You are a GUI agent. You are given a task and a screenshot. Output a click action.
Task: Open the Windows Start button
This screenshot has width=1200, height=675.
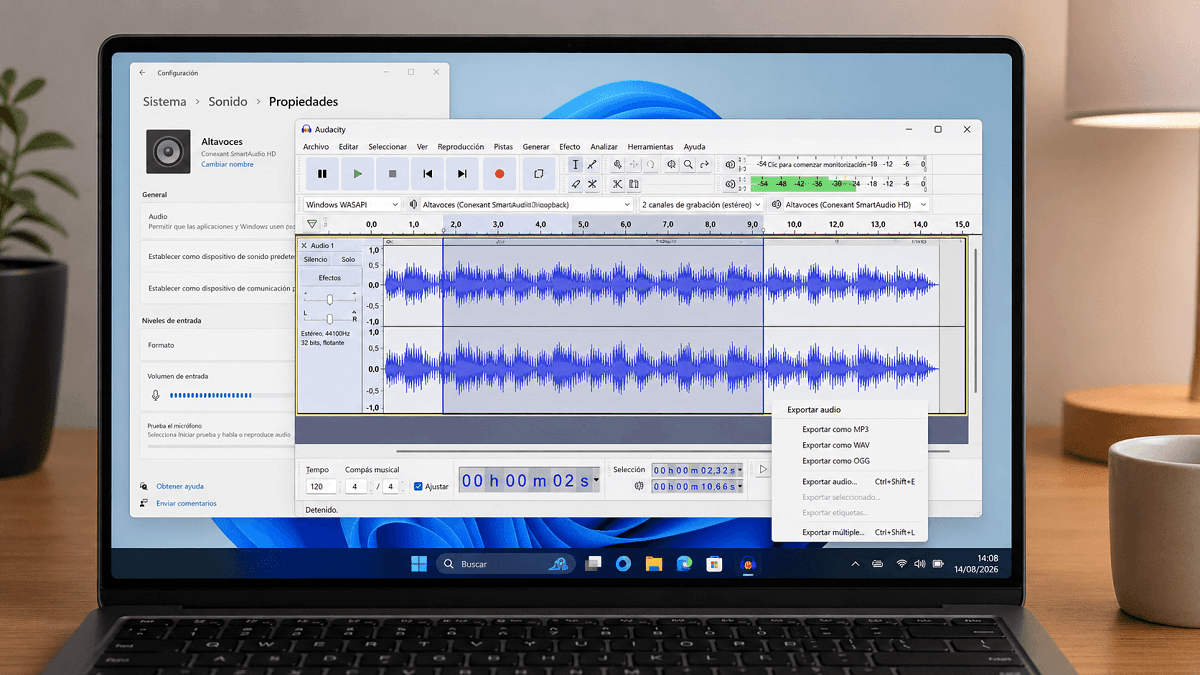[x=419, y=564]
